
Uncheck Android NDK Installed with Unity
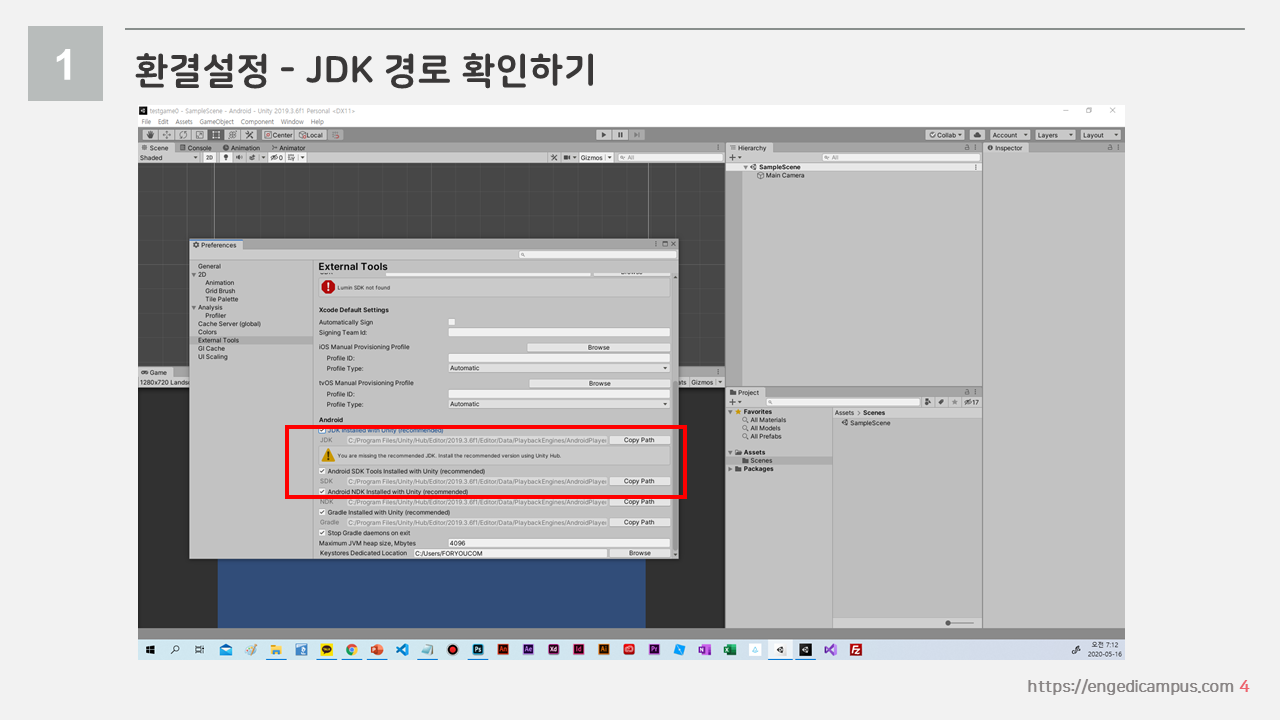click(322, 492)
